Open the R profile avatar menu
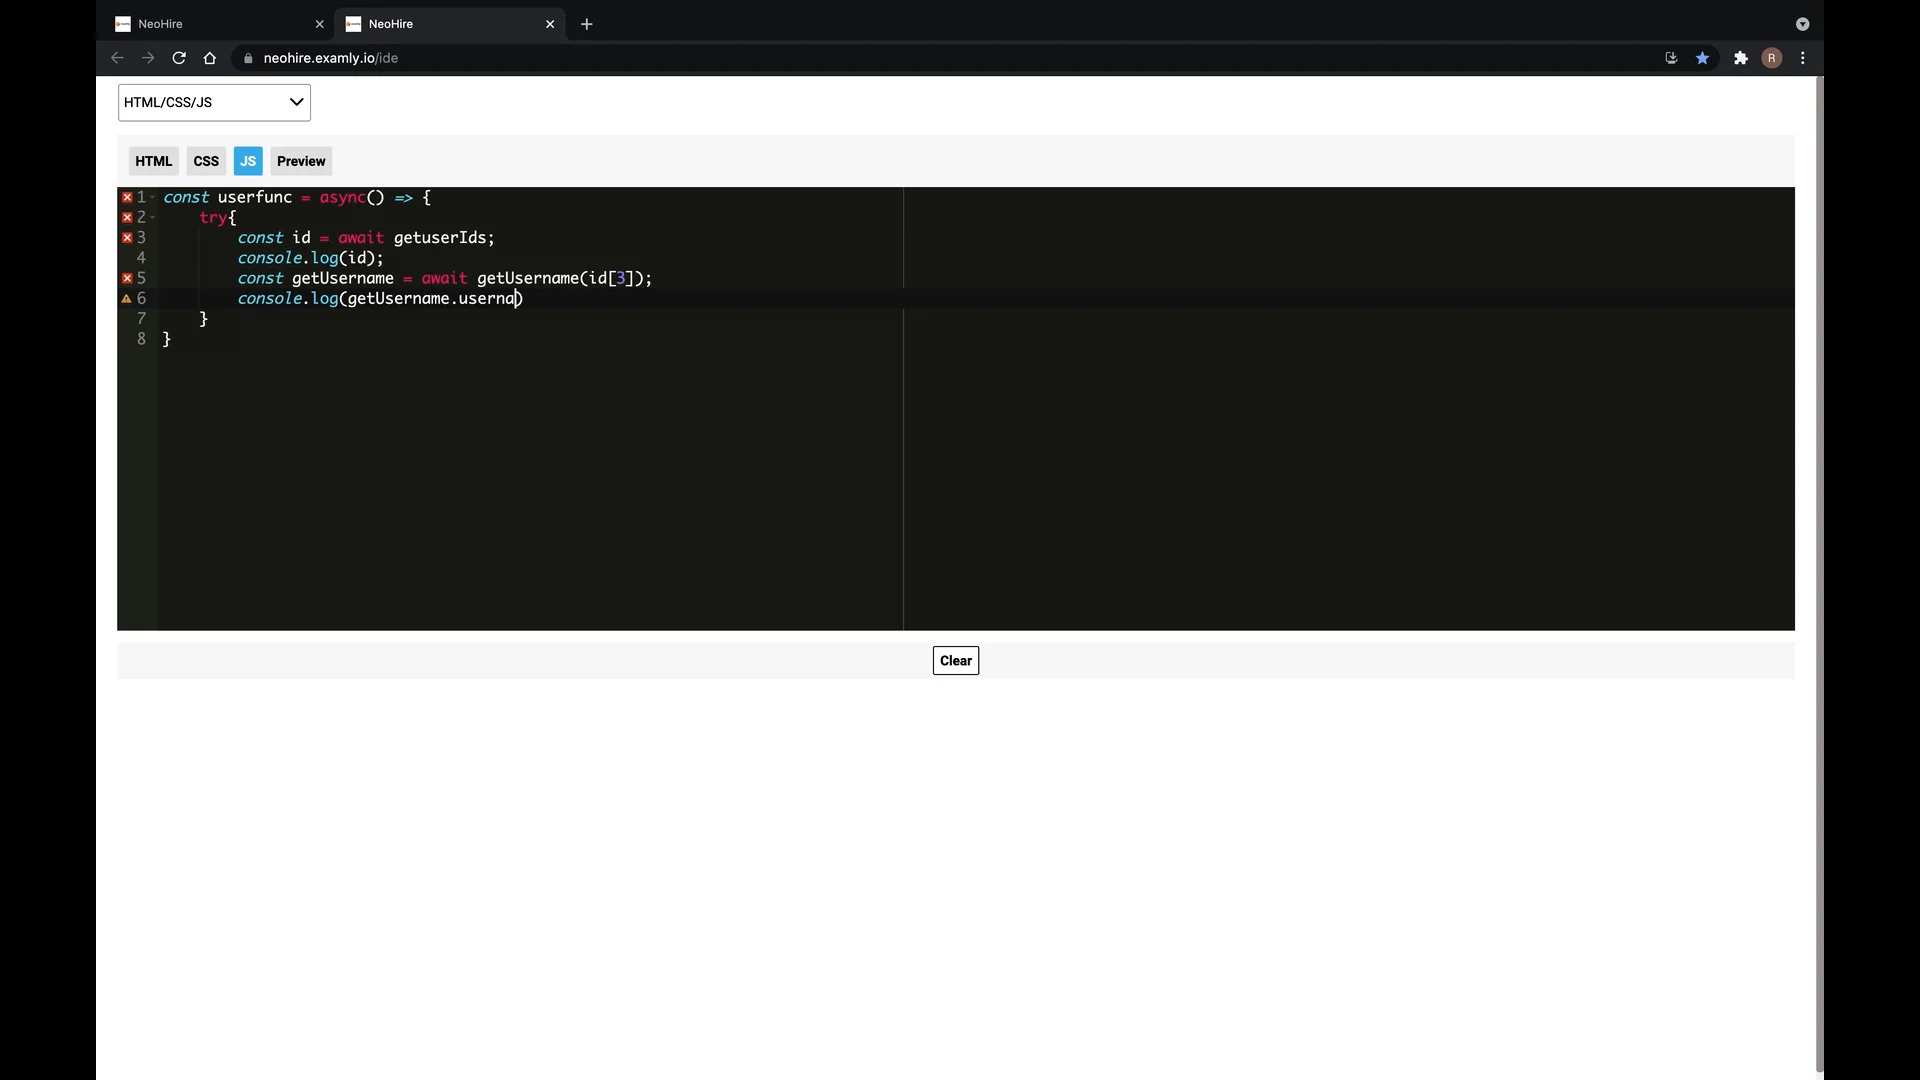Image resolution: width=1920 pixels, height=1080 pixels. [1772, 58]
